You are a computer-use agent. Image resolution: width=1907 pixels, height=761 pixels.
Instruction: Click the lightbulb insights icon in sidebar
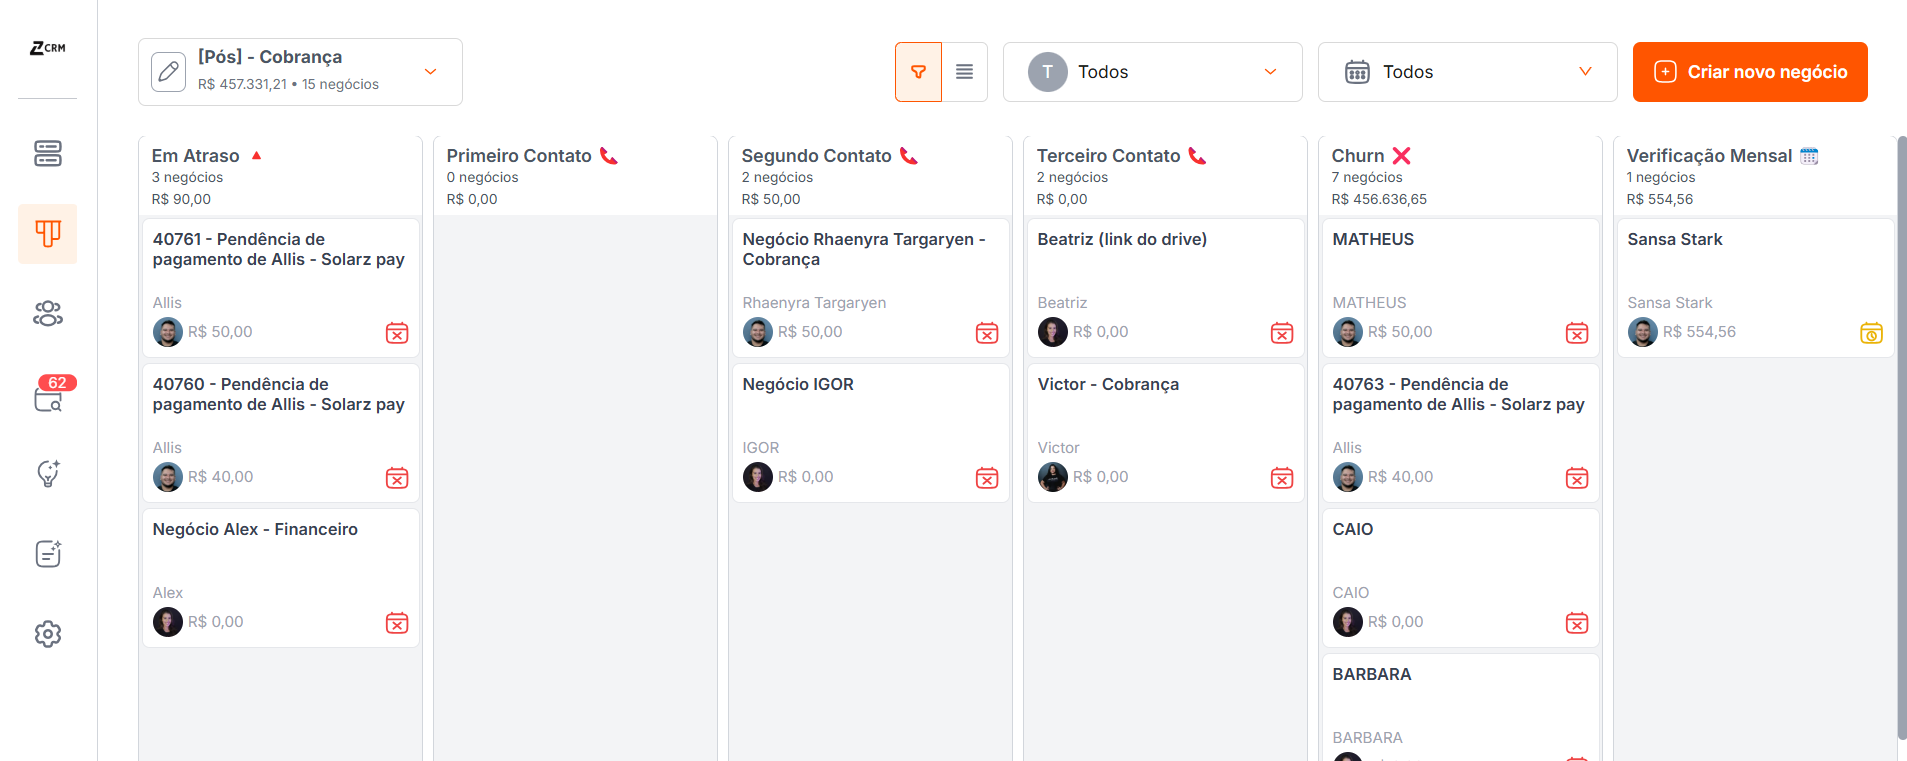pos(48,473)
